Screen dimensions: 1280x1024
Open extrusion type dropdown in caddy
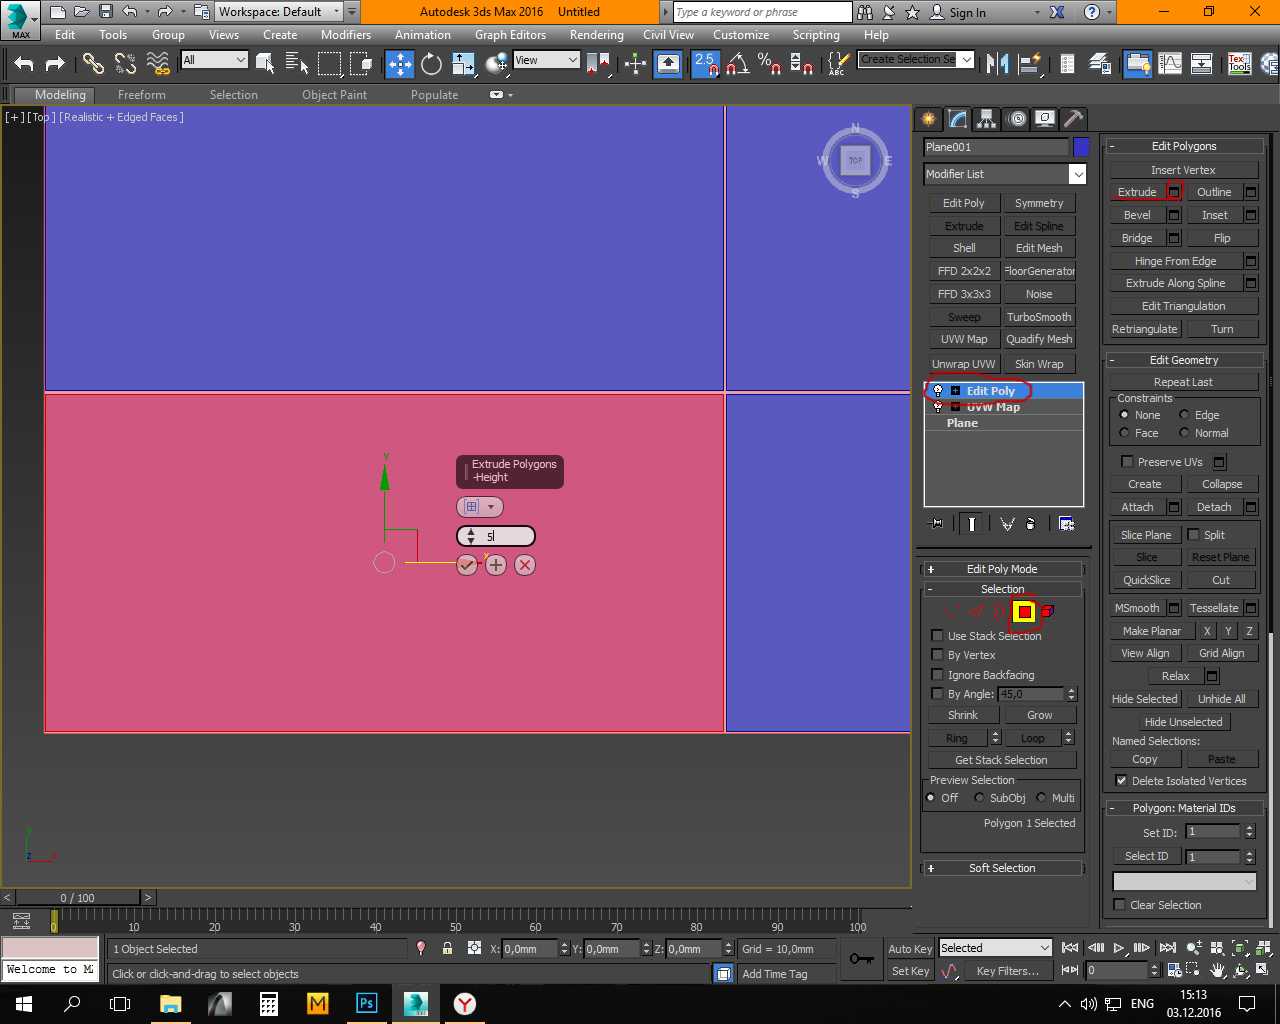click(480, 507)
